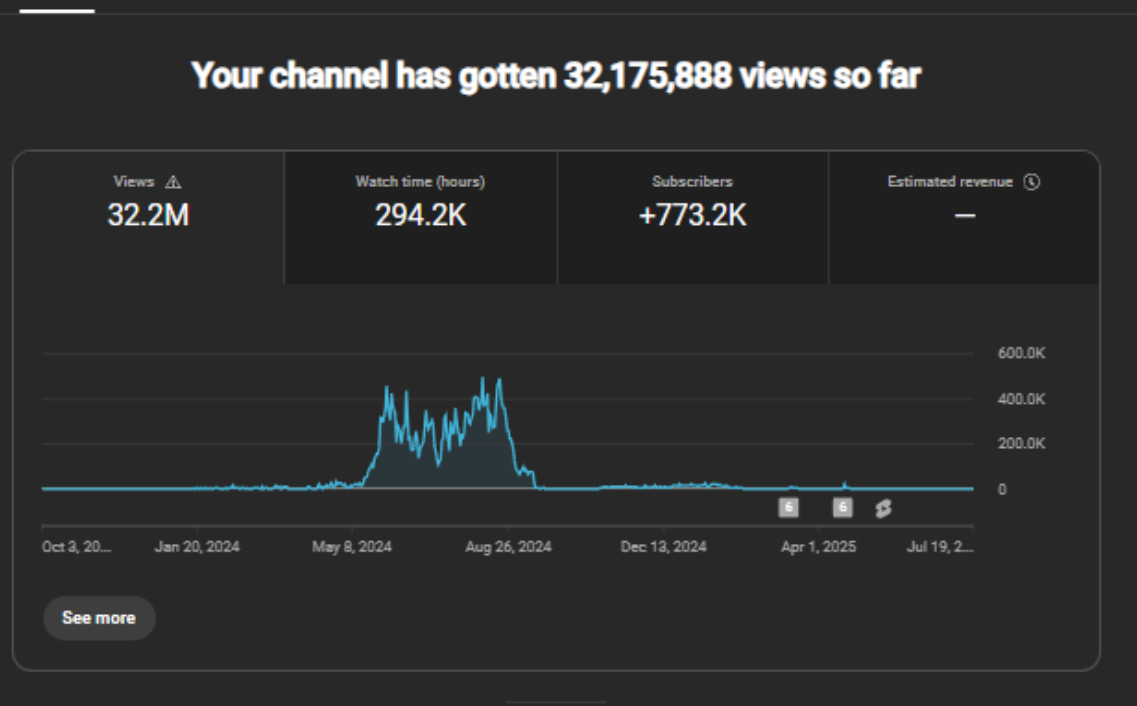Click the +773.2K subscribers value
The height and width of the screenshot is (706, 1137).
pos(692,215)
